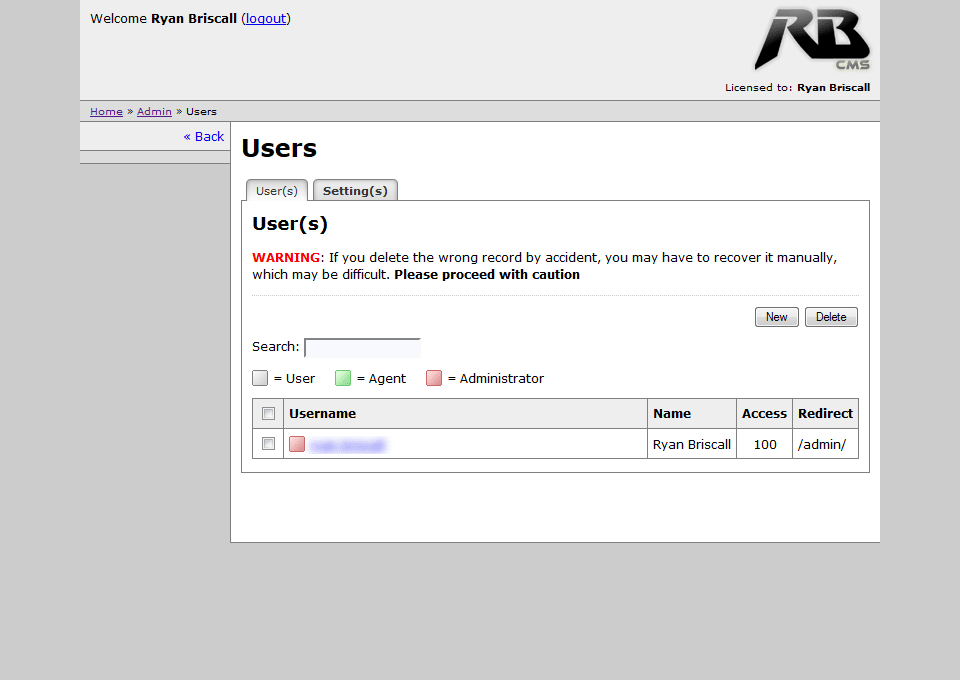Go to Home via breadcrumb
Image resolution: width=960 pixels, height=680 pixels.
[x=106, y=111]
